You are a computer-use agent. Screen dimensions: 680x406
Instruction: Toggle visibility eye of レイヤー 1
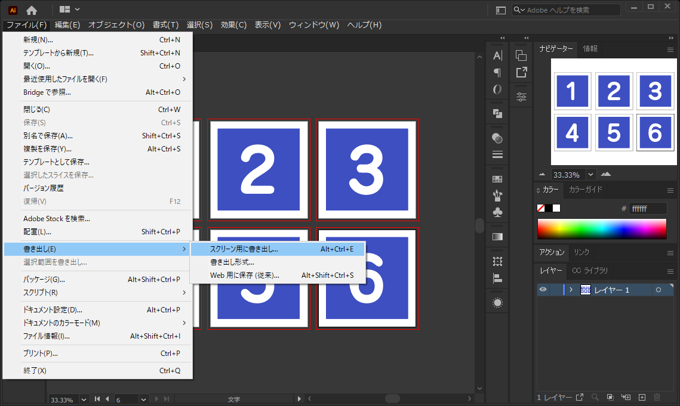point(543,289)
